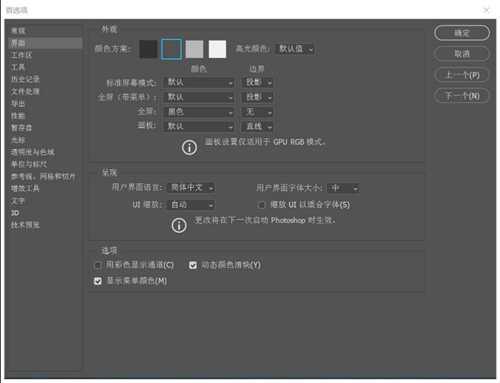The width and height of the screenshot is (500, 383).
Task: Select the white color scheme swatch
Action: coord(217,49)
